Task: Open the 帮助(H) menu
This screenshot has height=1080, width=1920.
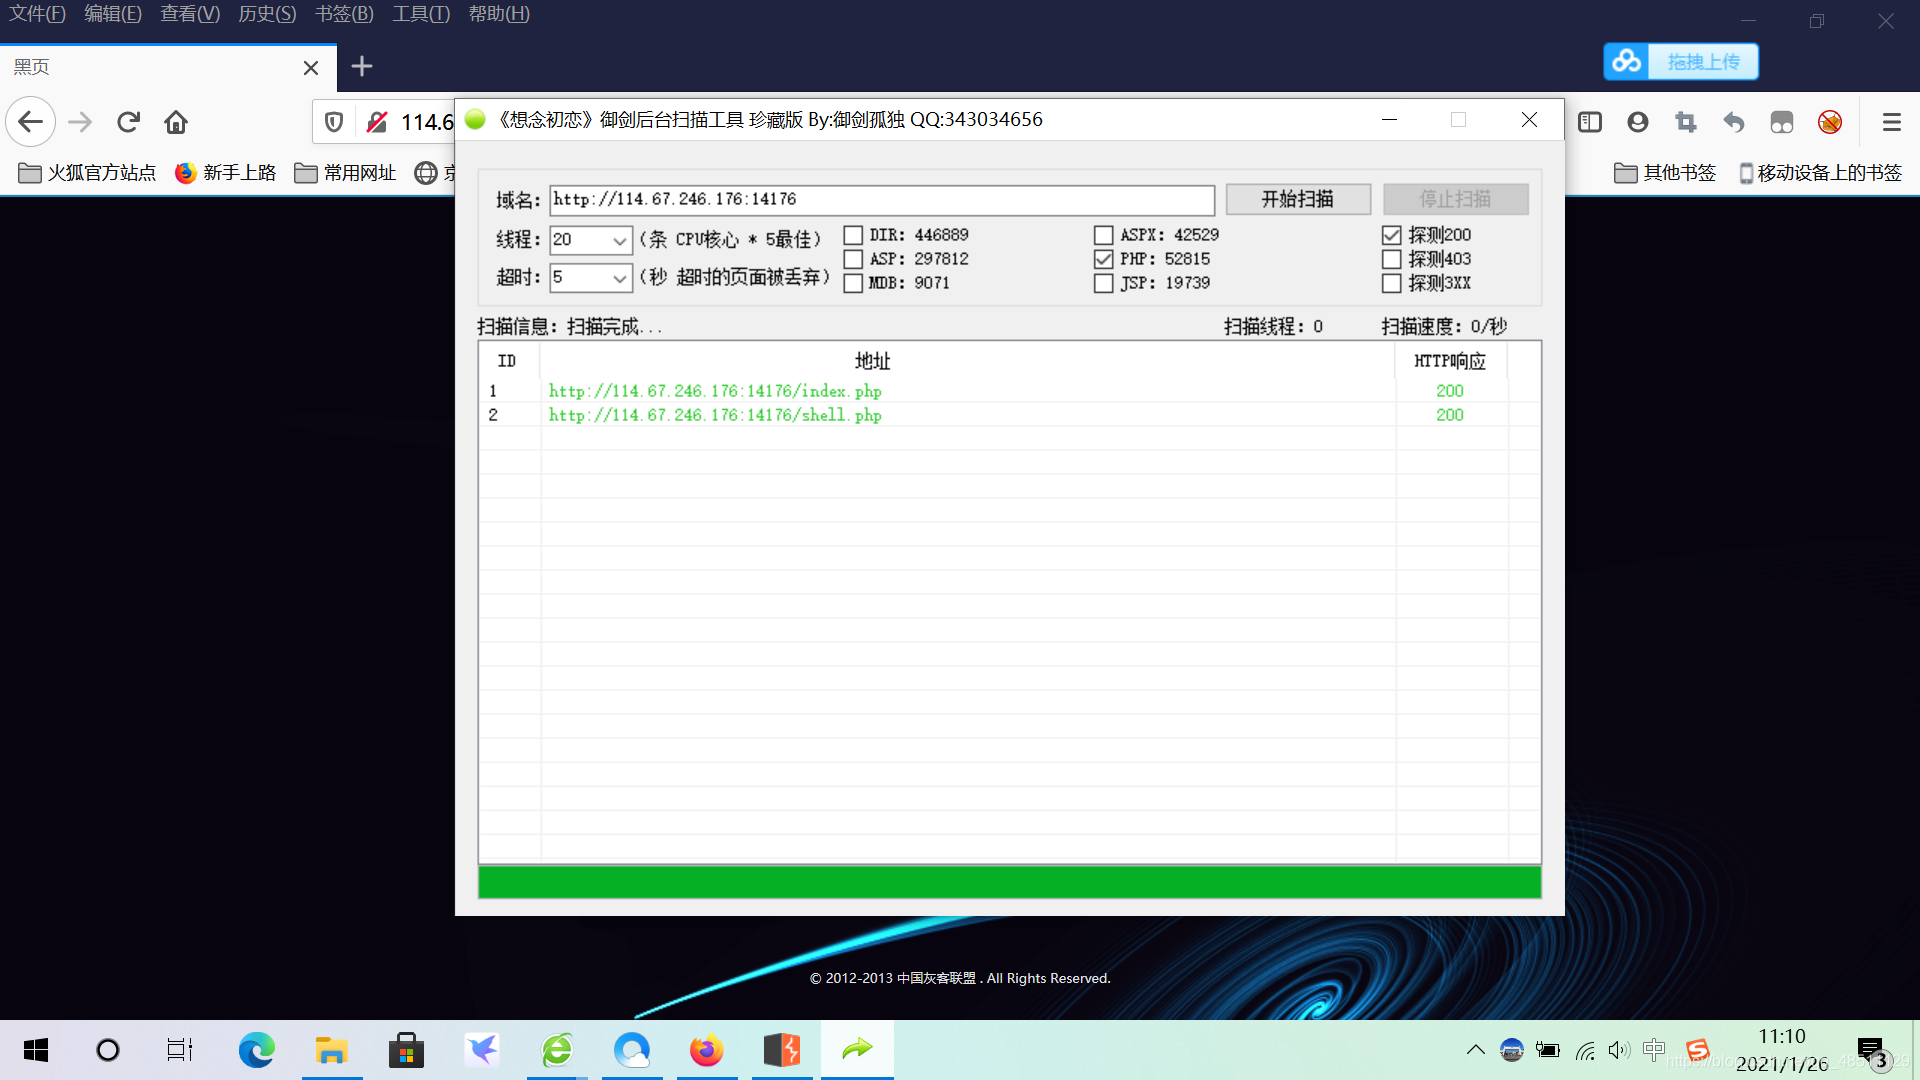Action: click(x=499, y=14)
